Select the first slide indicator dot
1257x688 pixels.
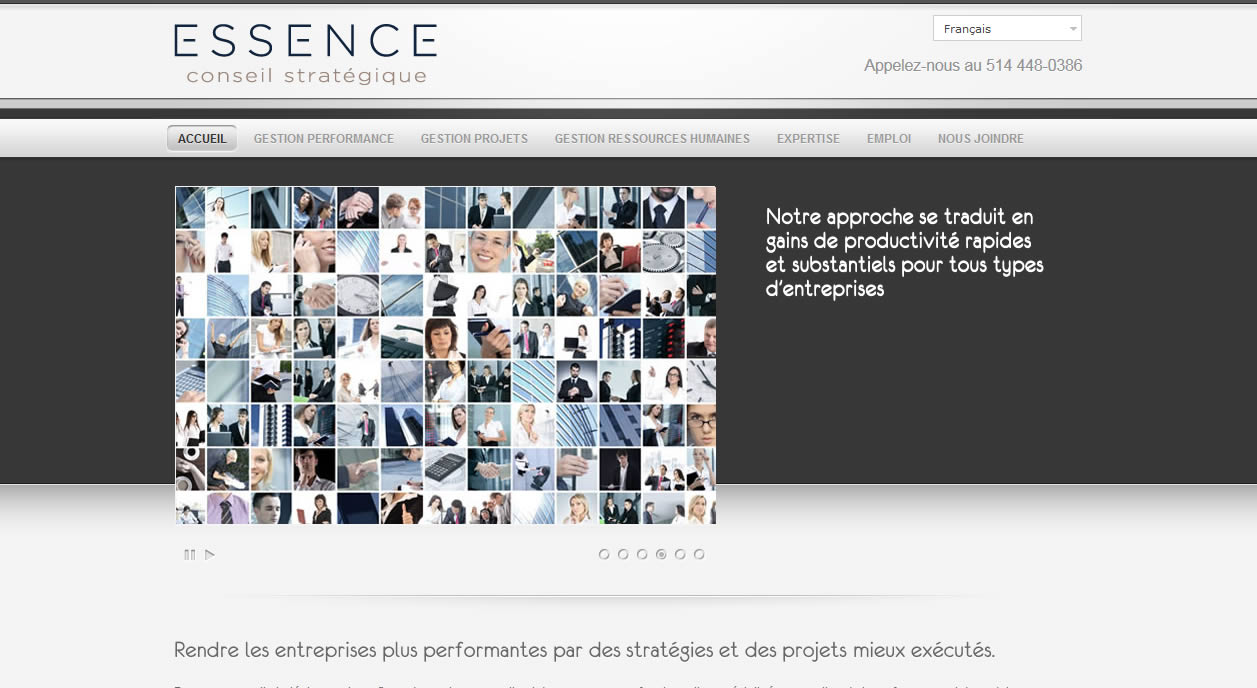[x=604, y=554]
